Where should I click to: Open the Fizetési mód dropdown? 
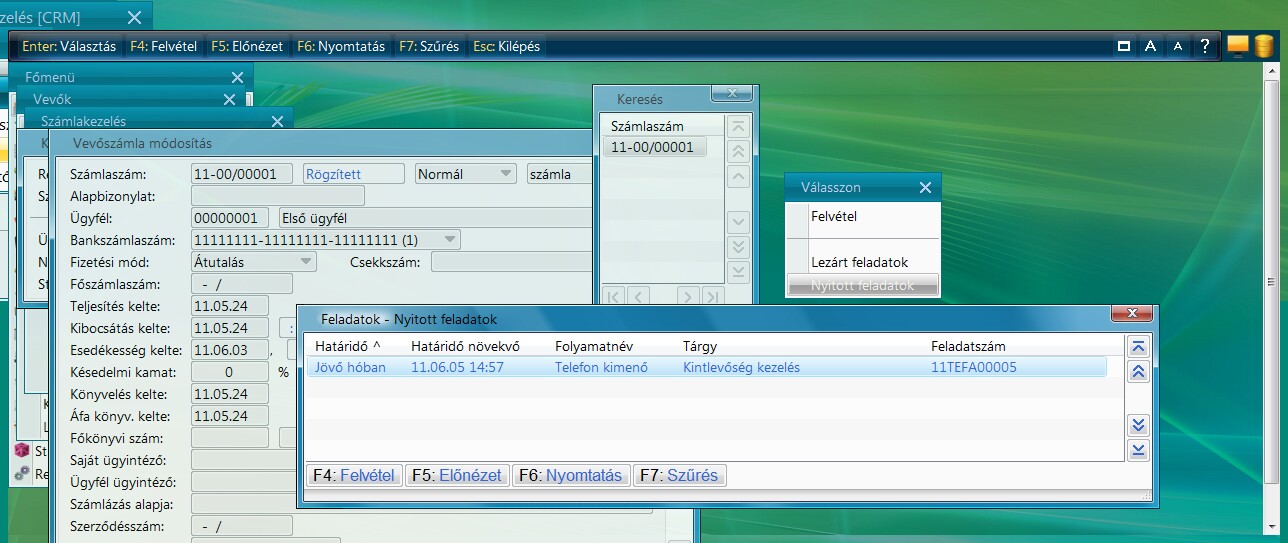coord(305,262)
